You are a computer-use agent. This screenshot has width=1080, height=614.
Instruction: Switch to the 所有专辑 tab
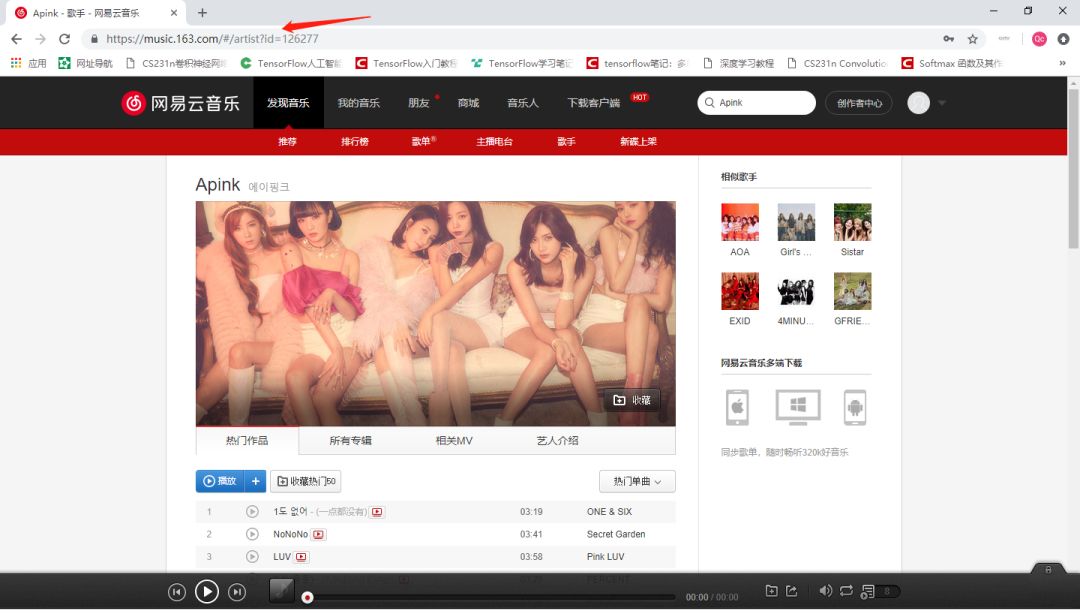point(350,440)
